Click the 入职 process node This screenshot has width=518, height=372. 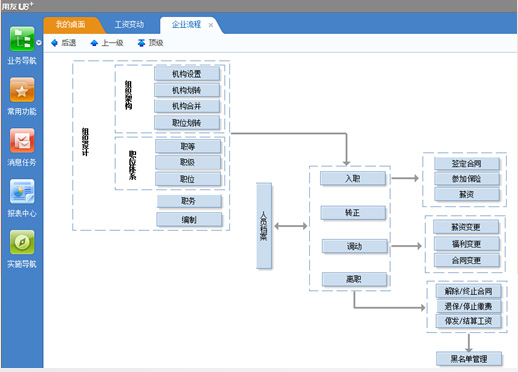pos(353,178)
